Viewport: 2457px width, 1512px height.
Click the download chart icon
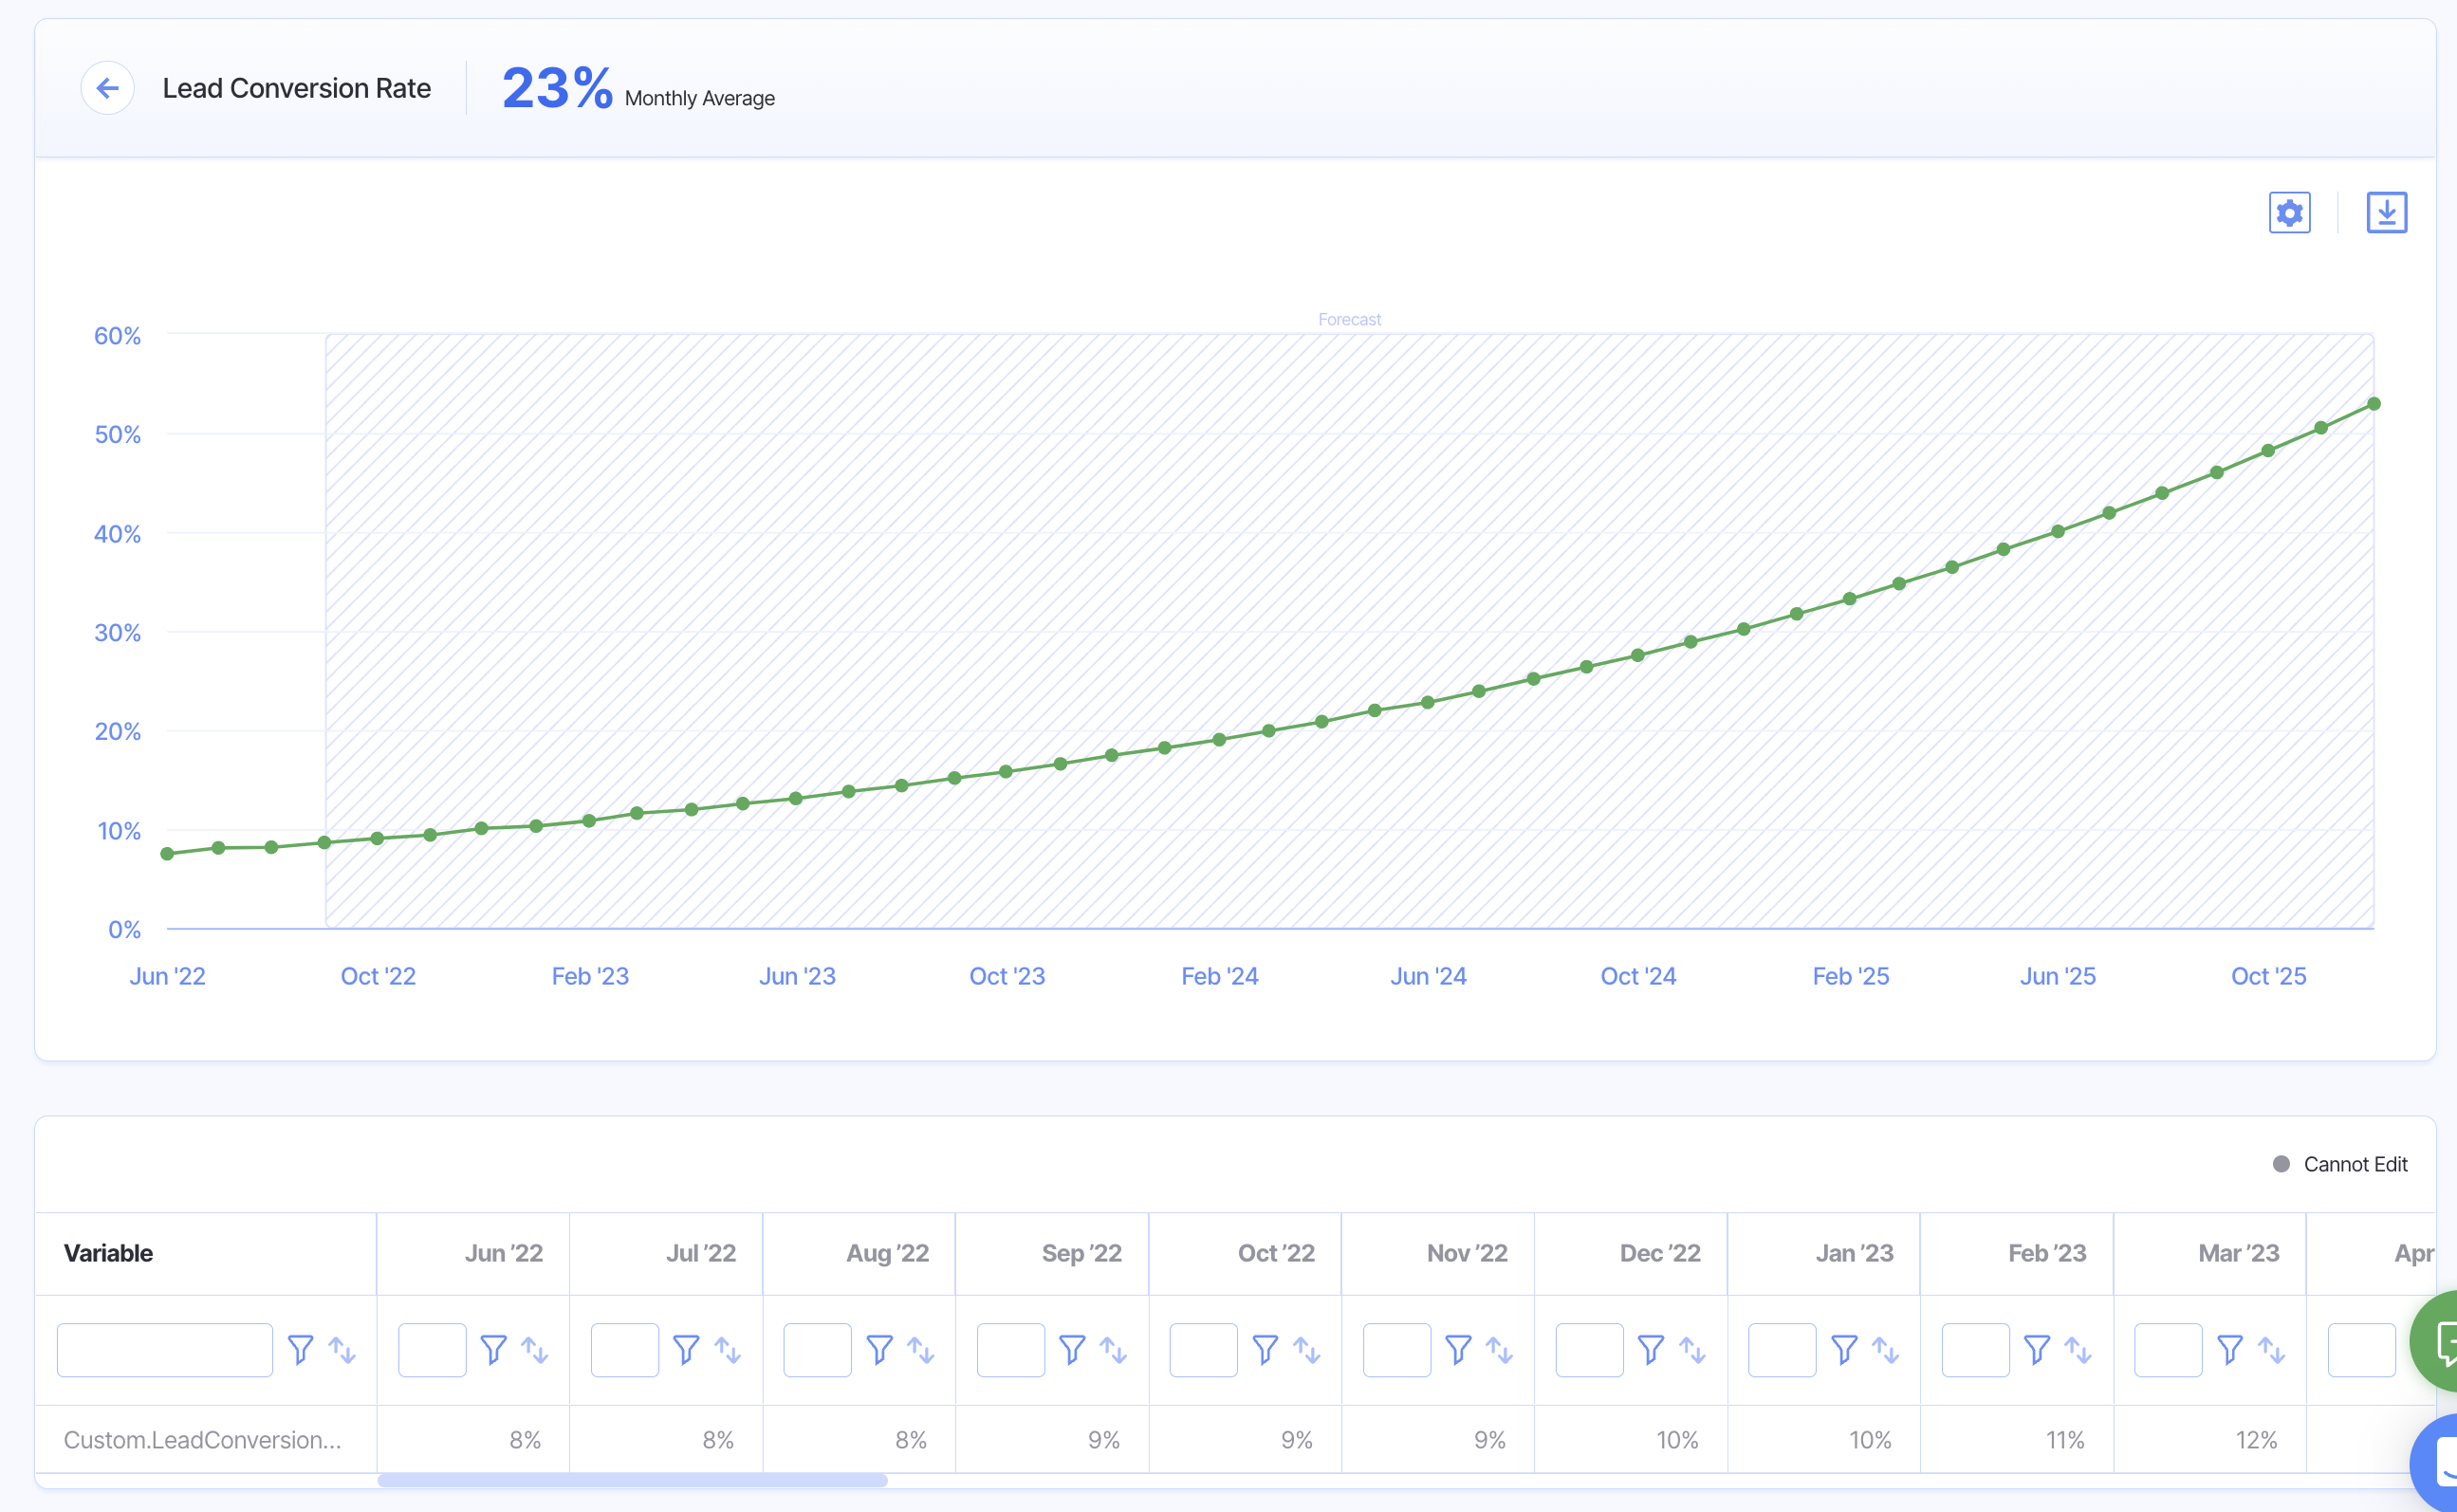pyautogui.click(x=2386, y=213)
